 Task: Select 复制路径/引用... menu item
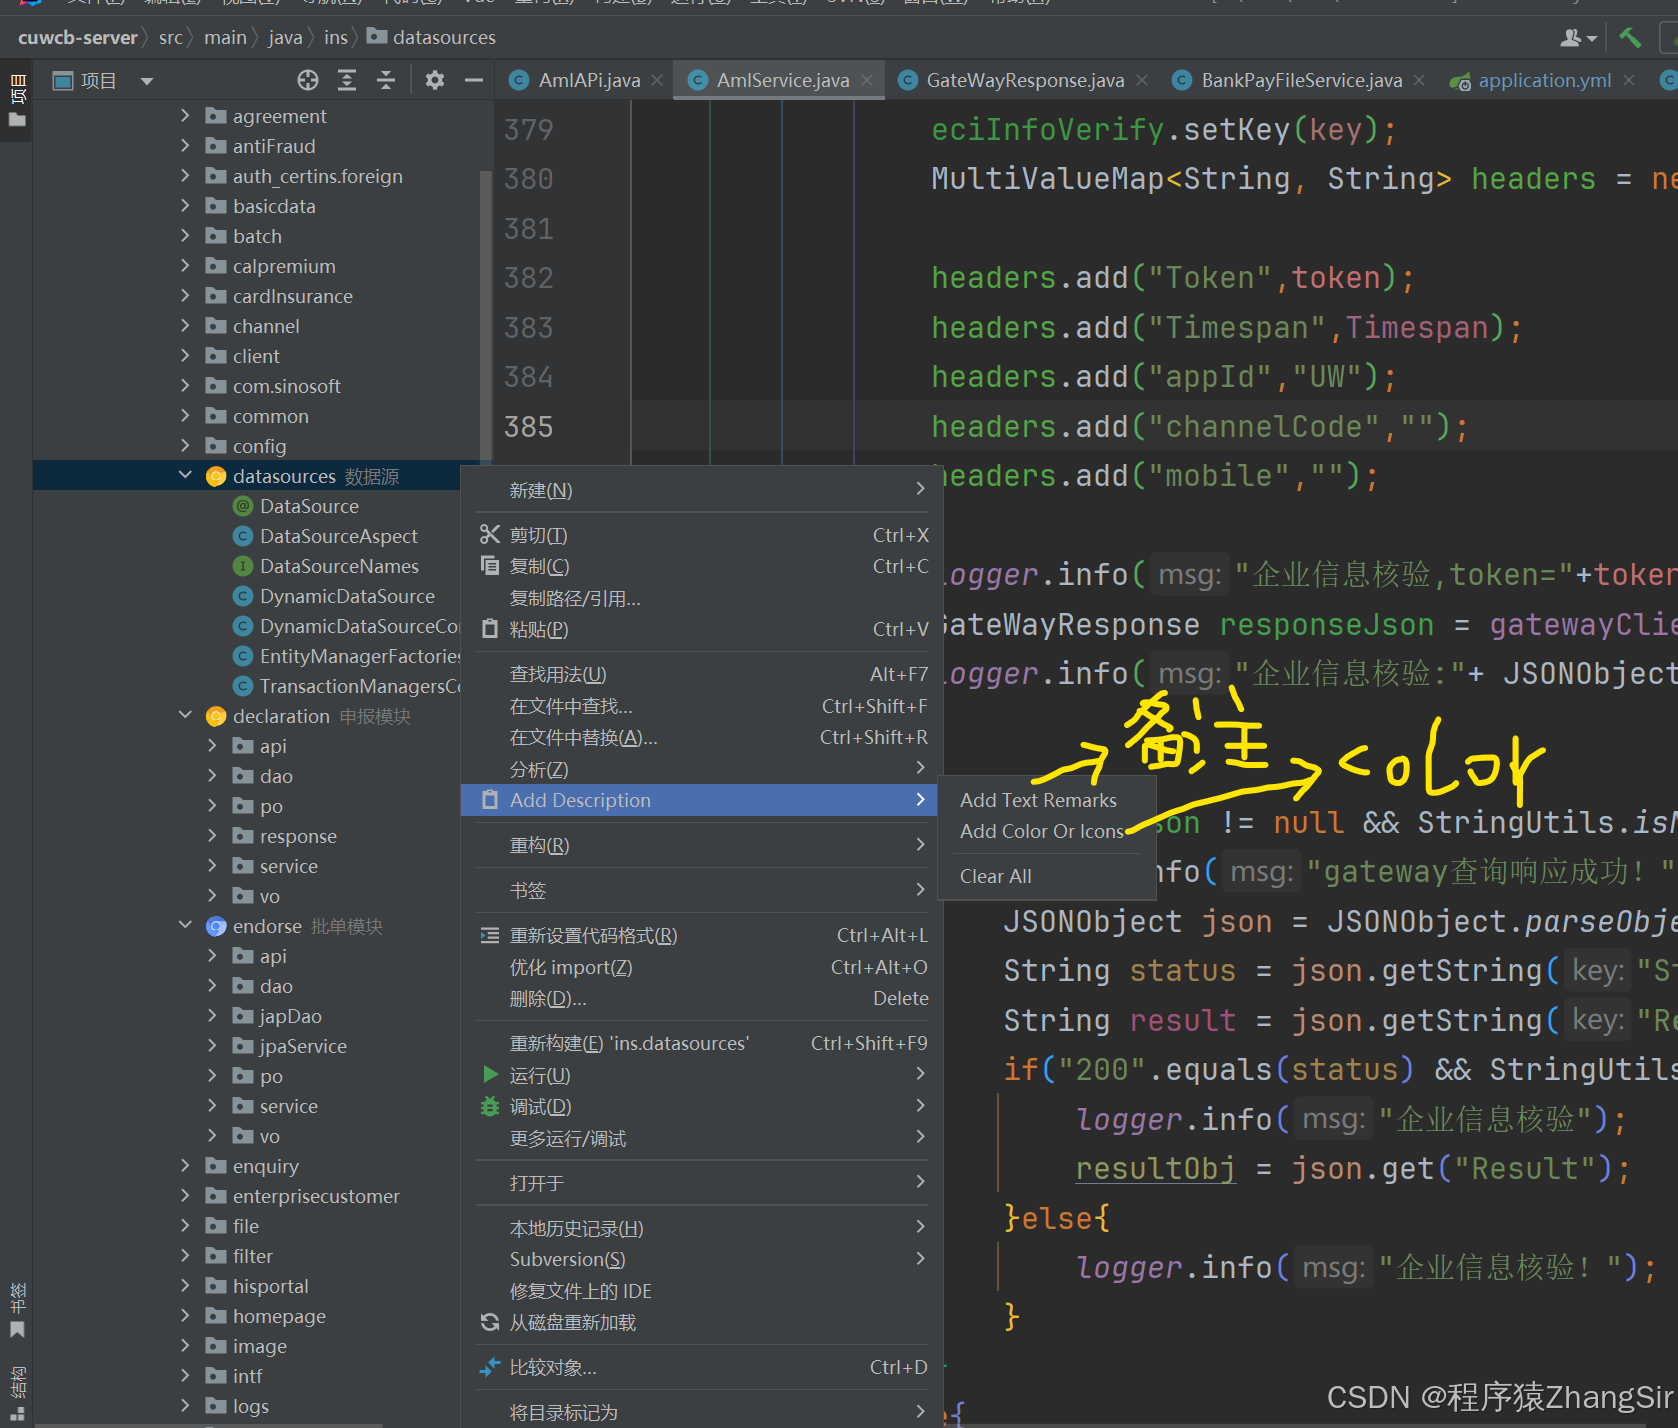coord(699,598)
